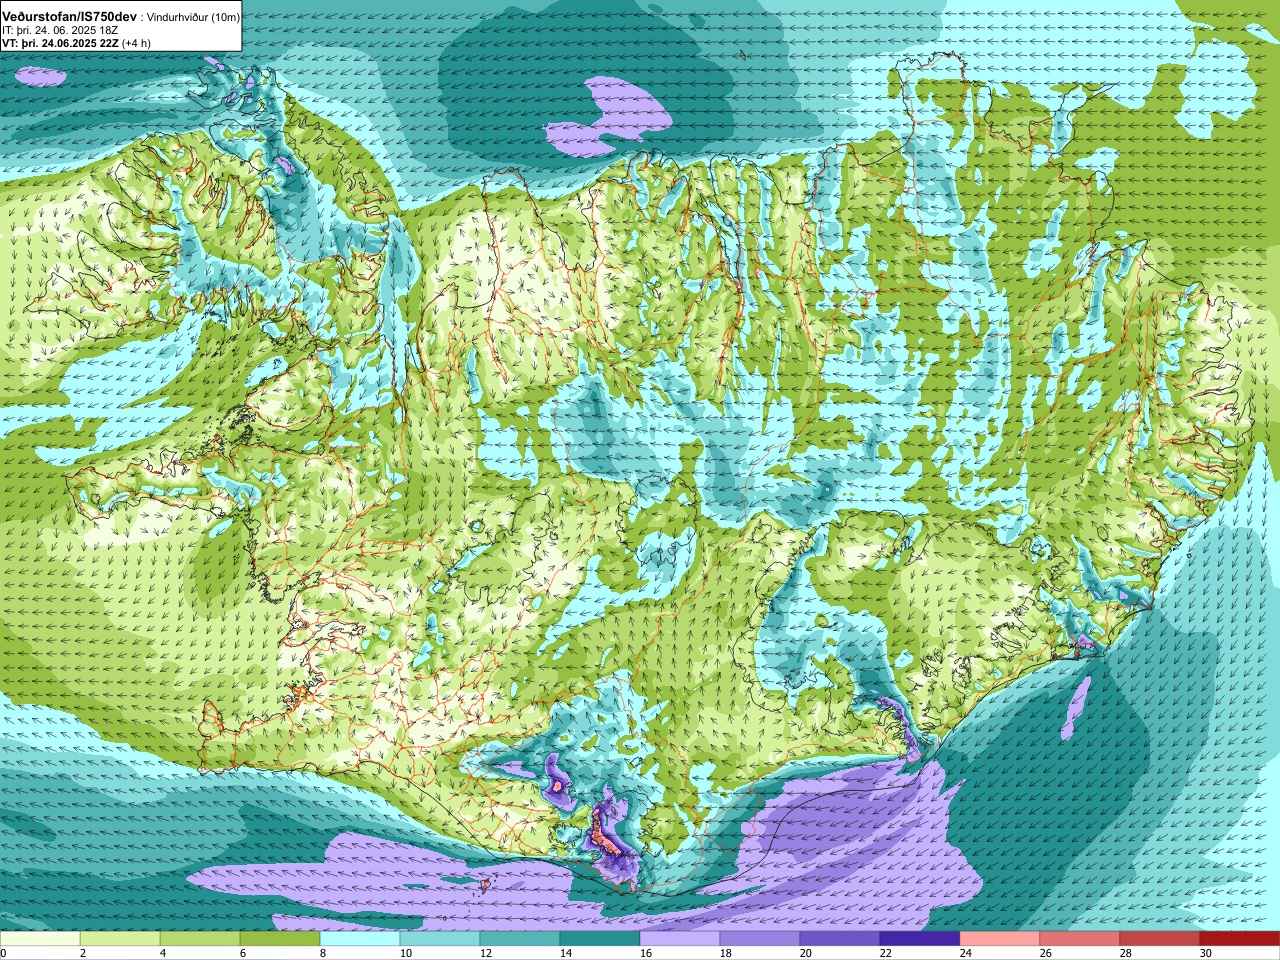Select the violet 18–20 legend swatch

click(760, 939)
